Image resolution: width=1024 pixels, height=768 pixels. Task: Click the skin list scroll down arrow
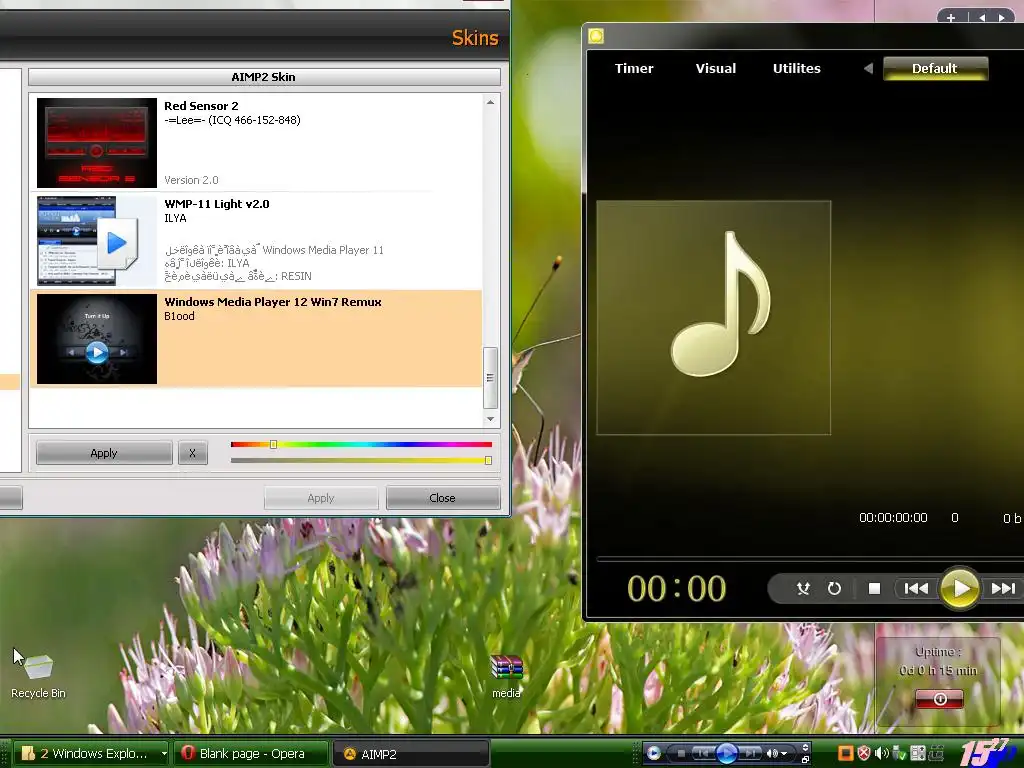pyautogui.click(x=490, y=419)
